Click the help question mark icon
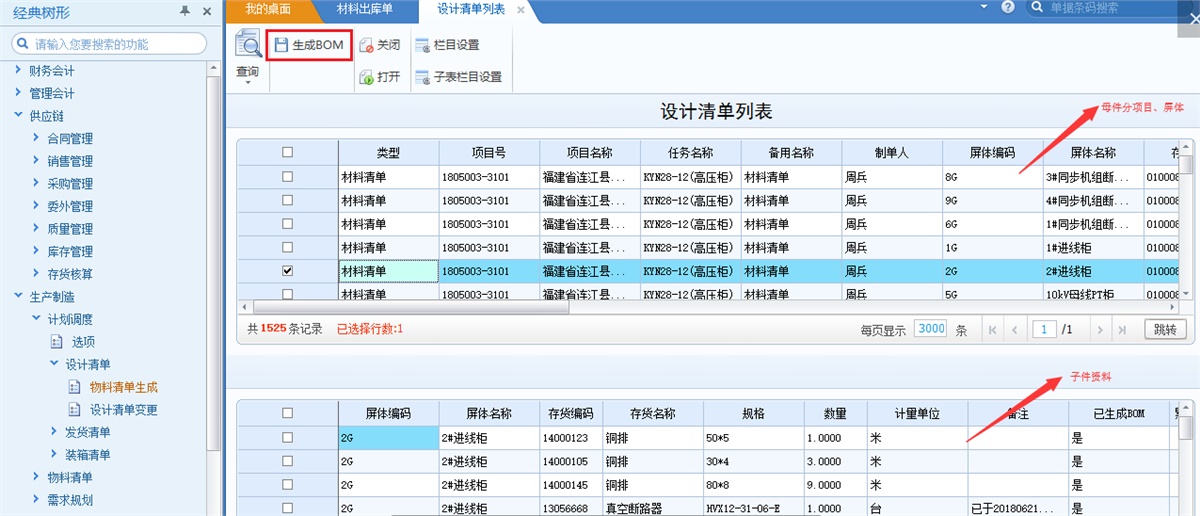Image resolution: width=1200 pixels, height=516 pixels. 1007,8
